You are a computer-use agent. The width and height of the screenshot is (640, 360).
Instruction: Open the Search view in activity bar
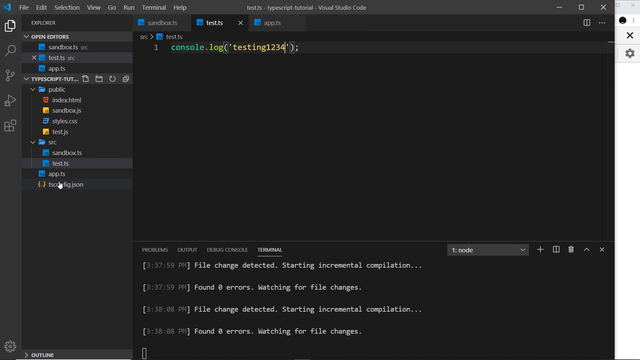pyautogui.click(x=10, y=51)
